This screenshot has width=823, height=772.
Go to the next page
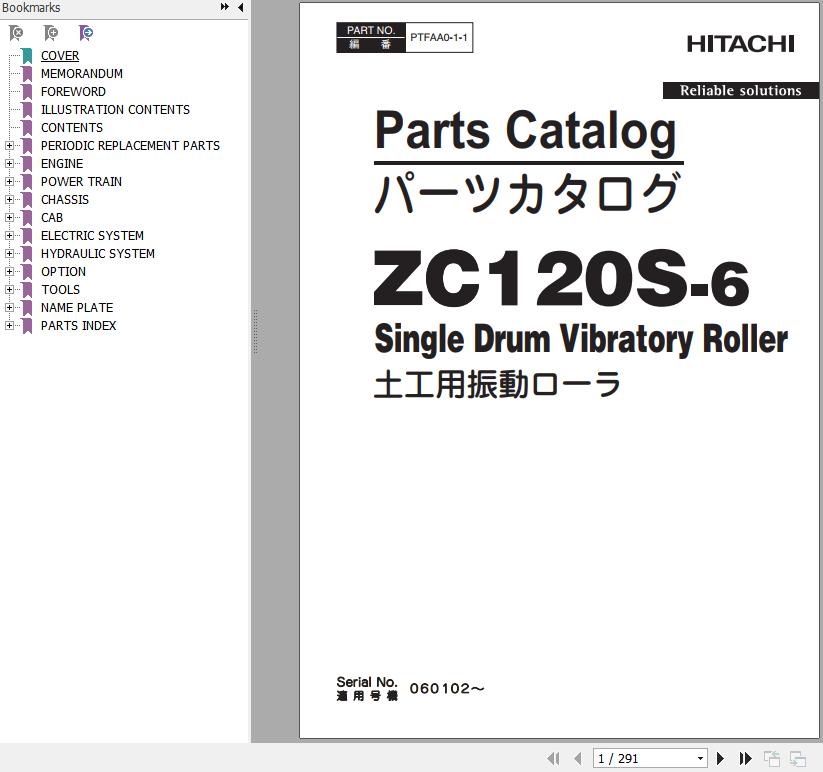click(x=720, y=758)
